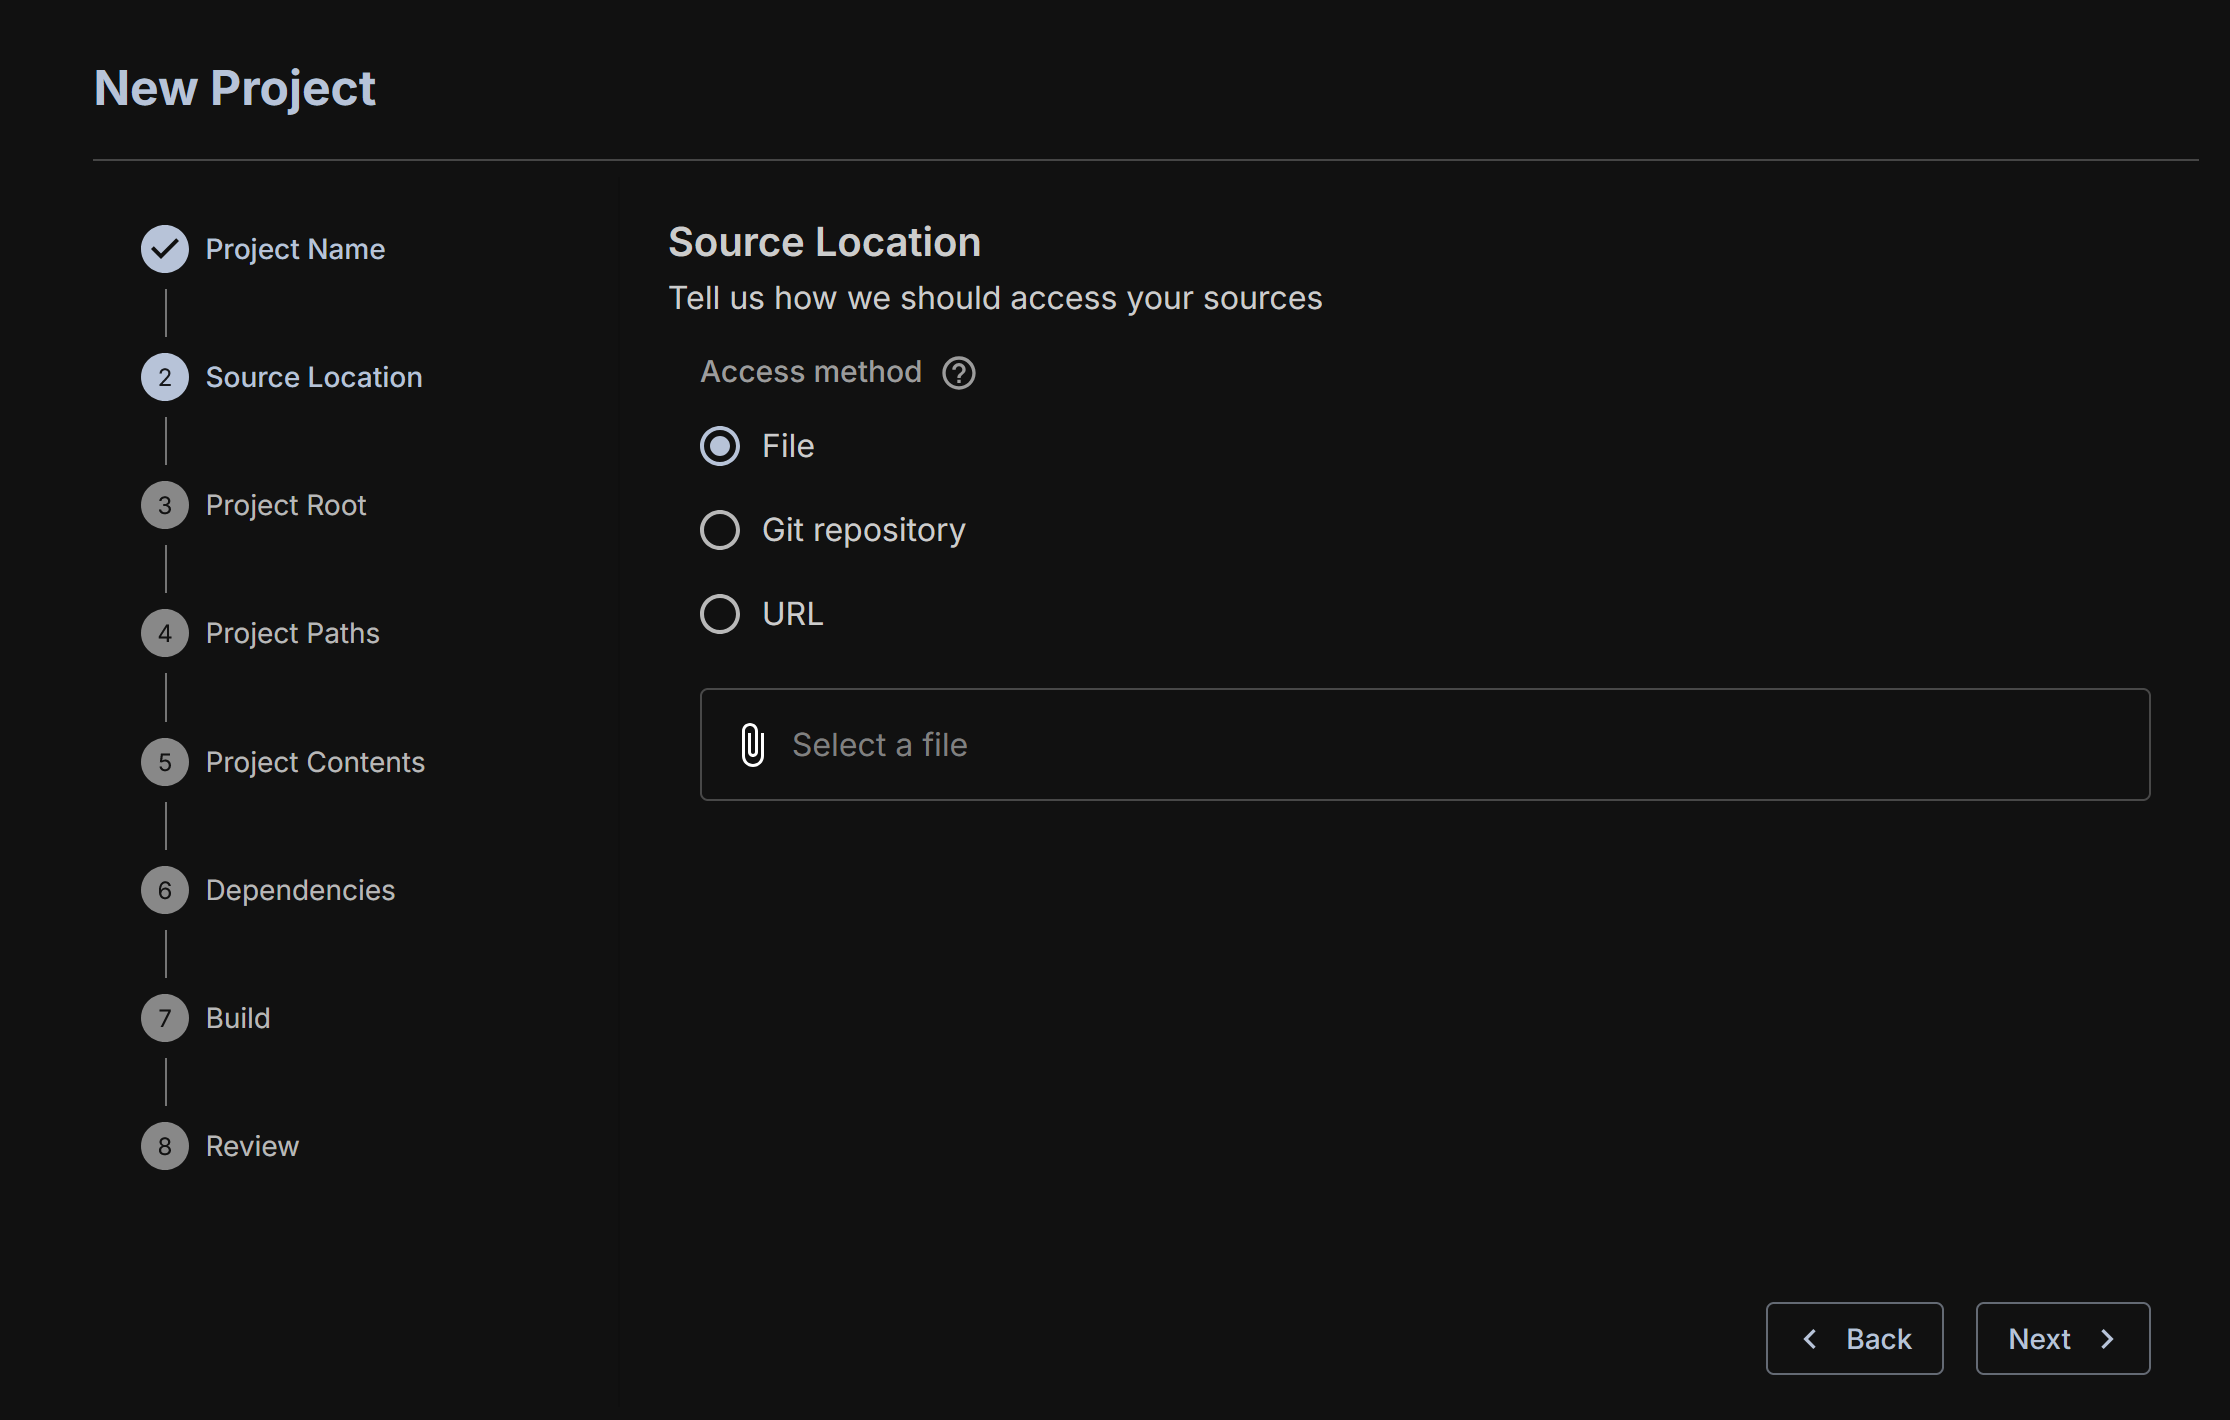2230x1420 pixels.
Task: Select the Git repository radio button
Action: pyautogui.click(x=720, y=530)
